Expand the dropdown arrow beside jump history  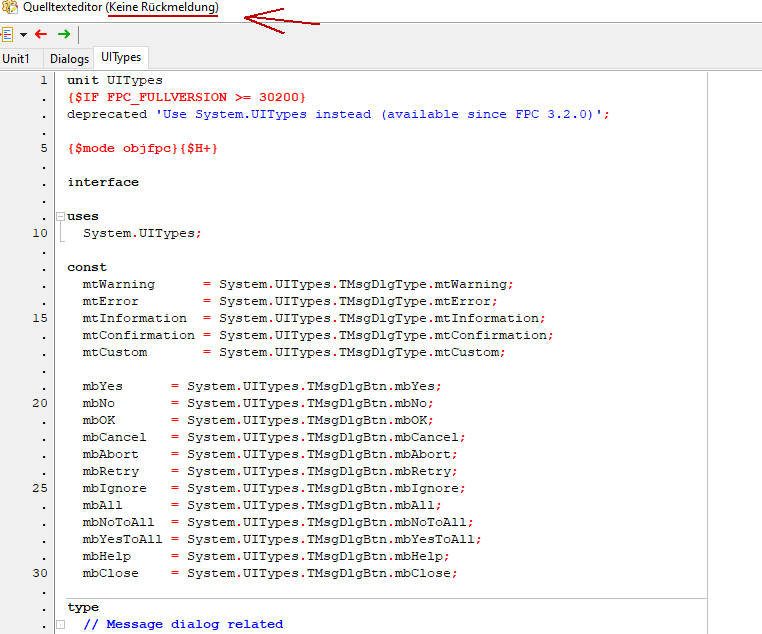coord(23,35)
